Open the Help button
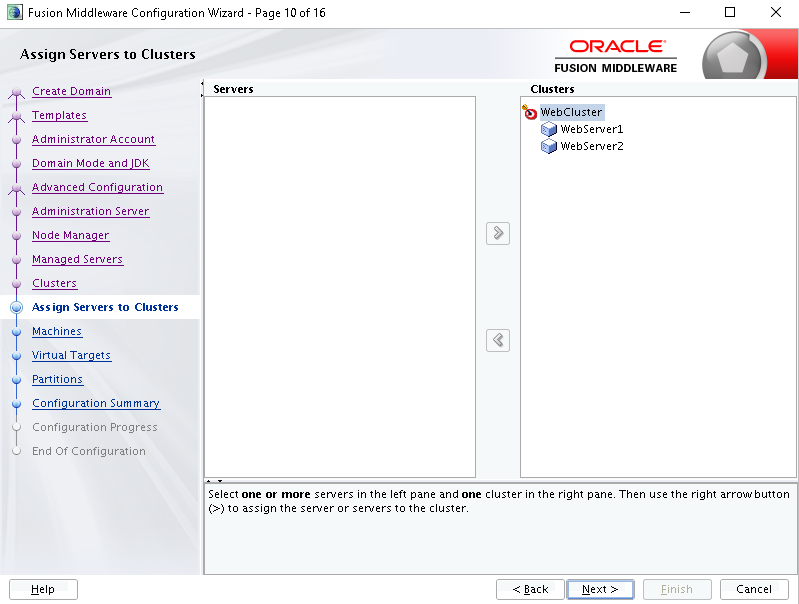The width and height of the screenshot is (799, 604). click(43, 590)
